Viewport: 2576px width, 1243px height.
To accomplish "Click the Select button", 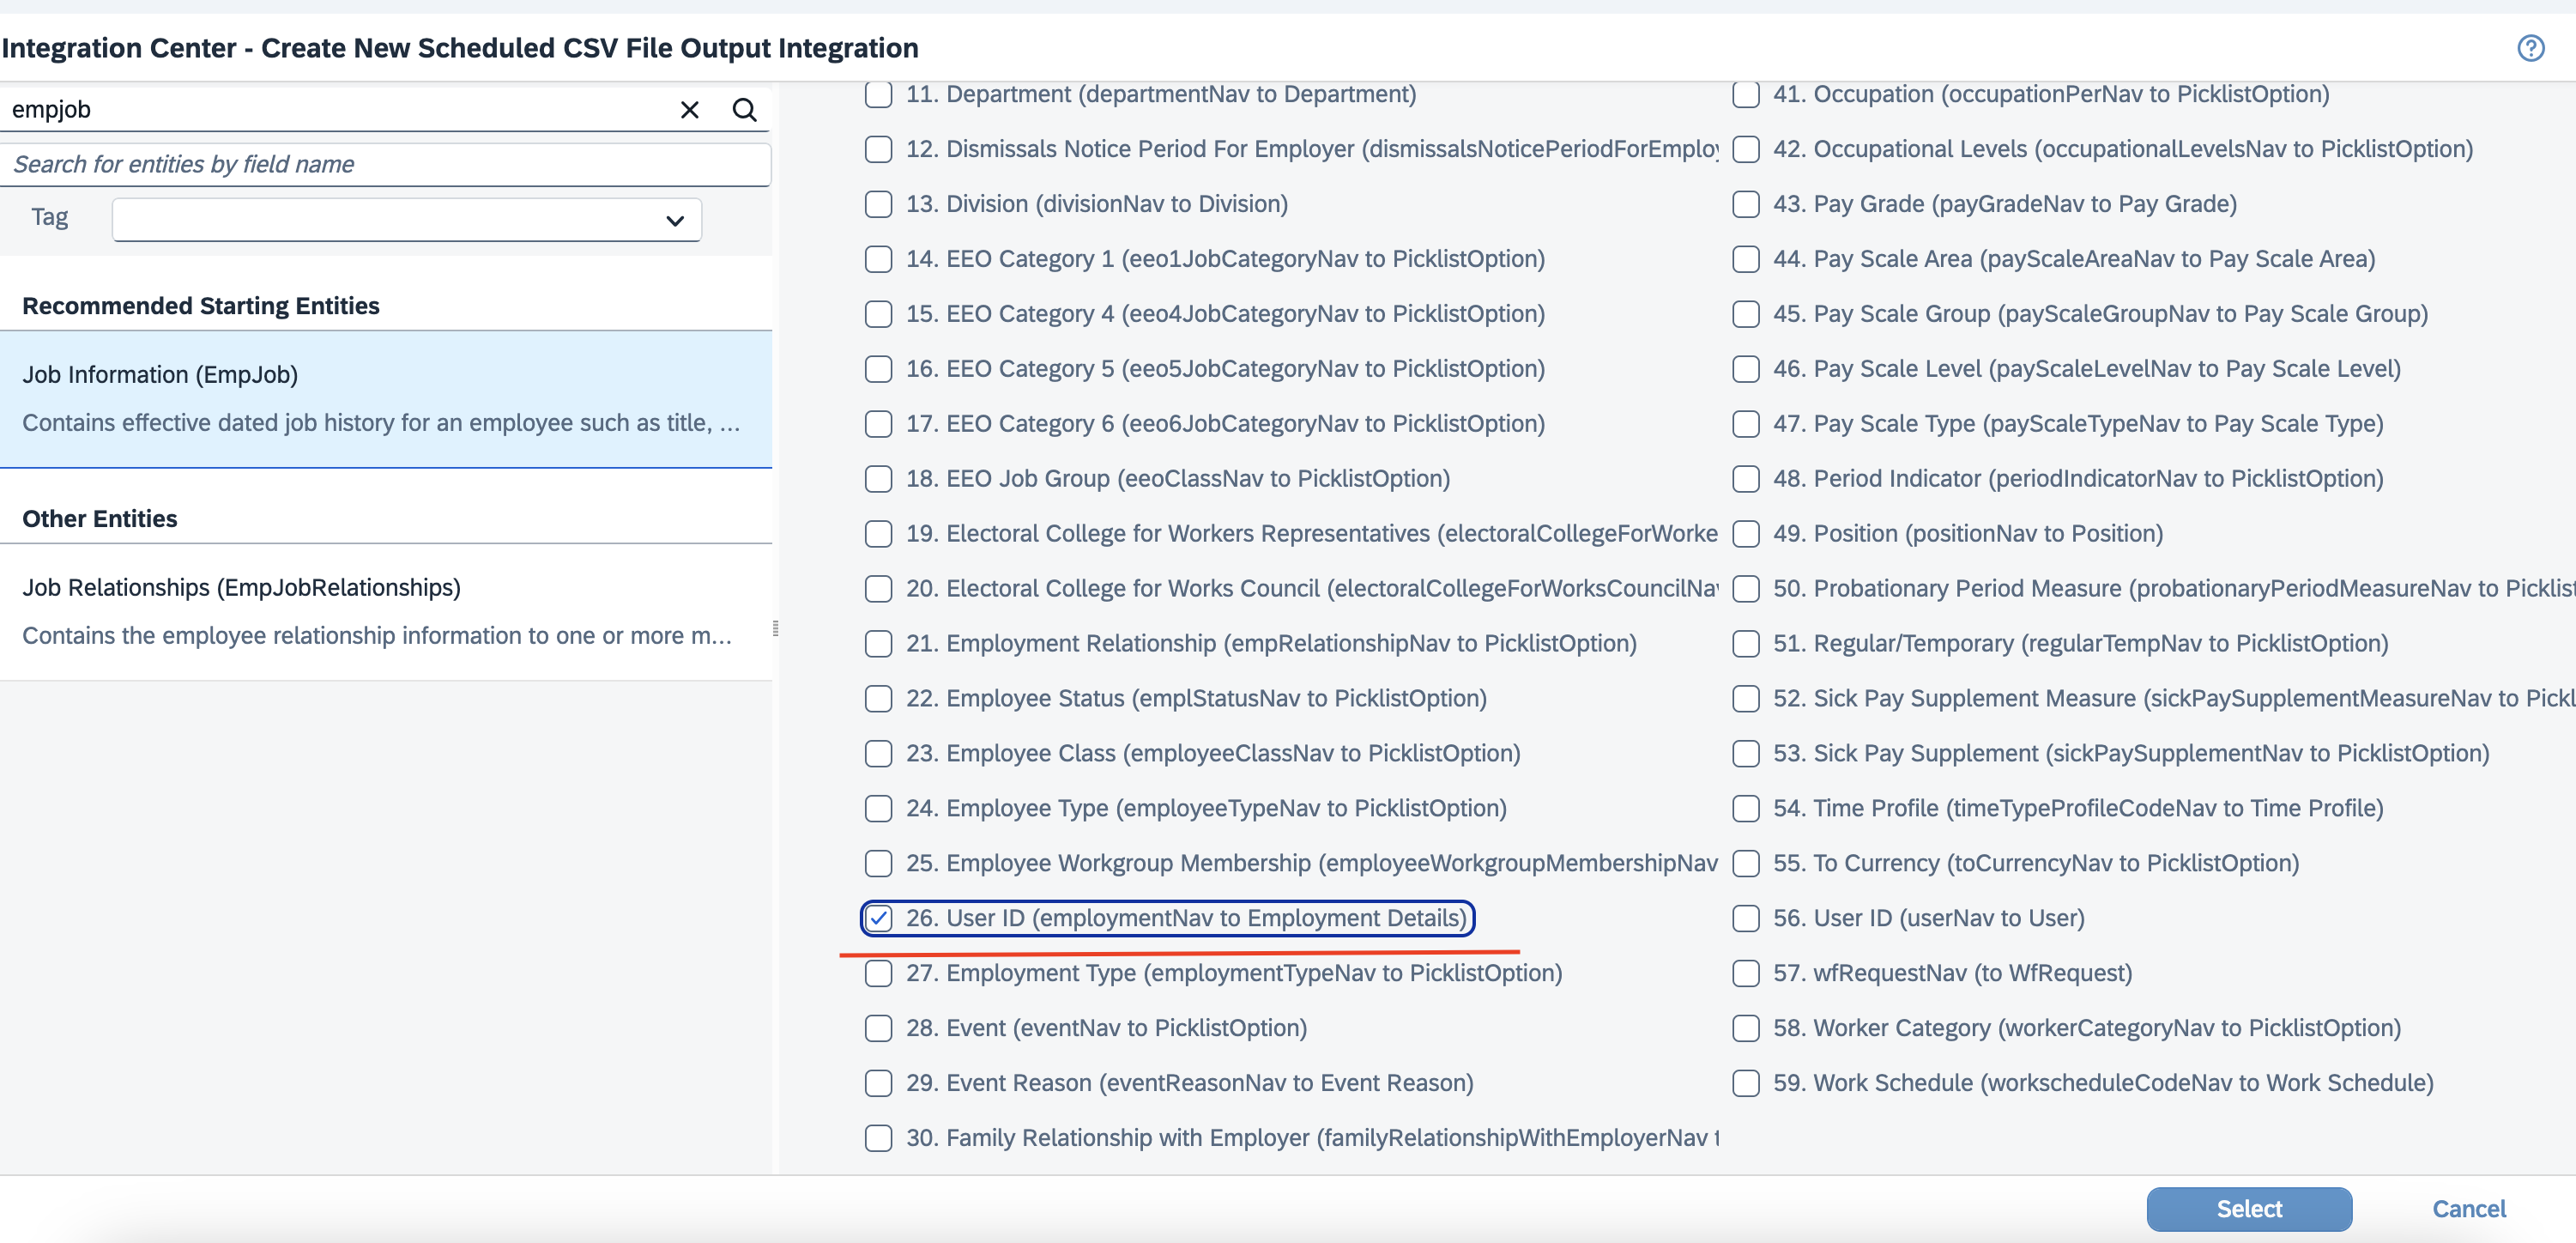I will [x=2248, y=1209].
